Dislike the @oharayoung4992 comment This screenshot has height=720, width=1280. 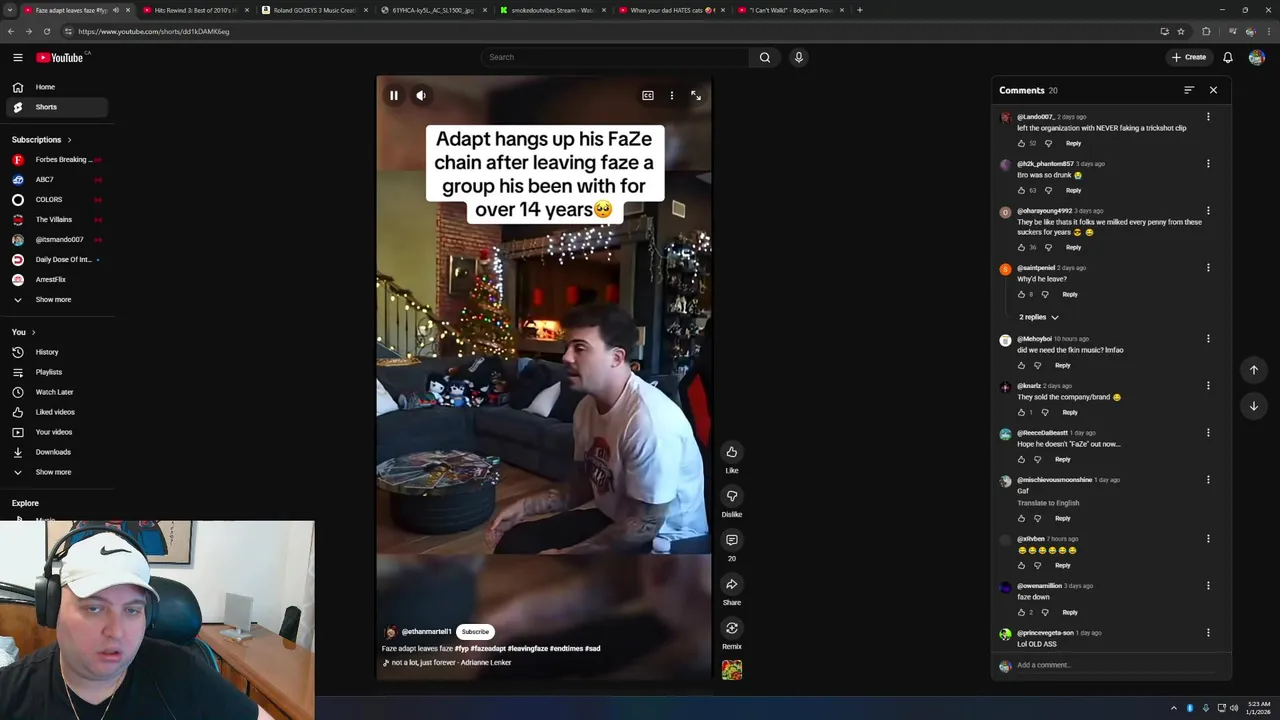tap(1048, 247)
